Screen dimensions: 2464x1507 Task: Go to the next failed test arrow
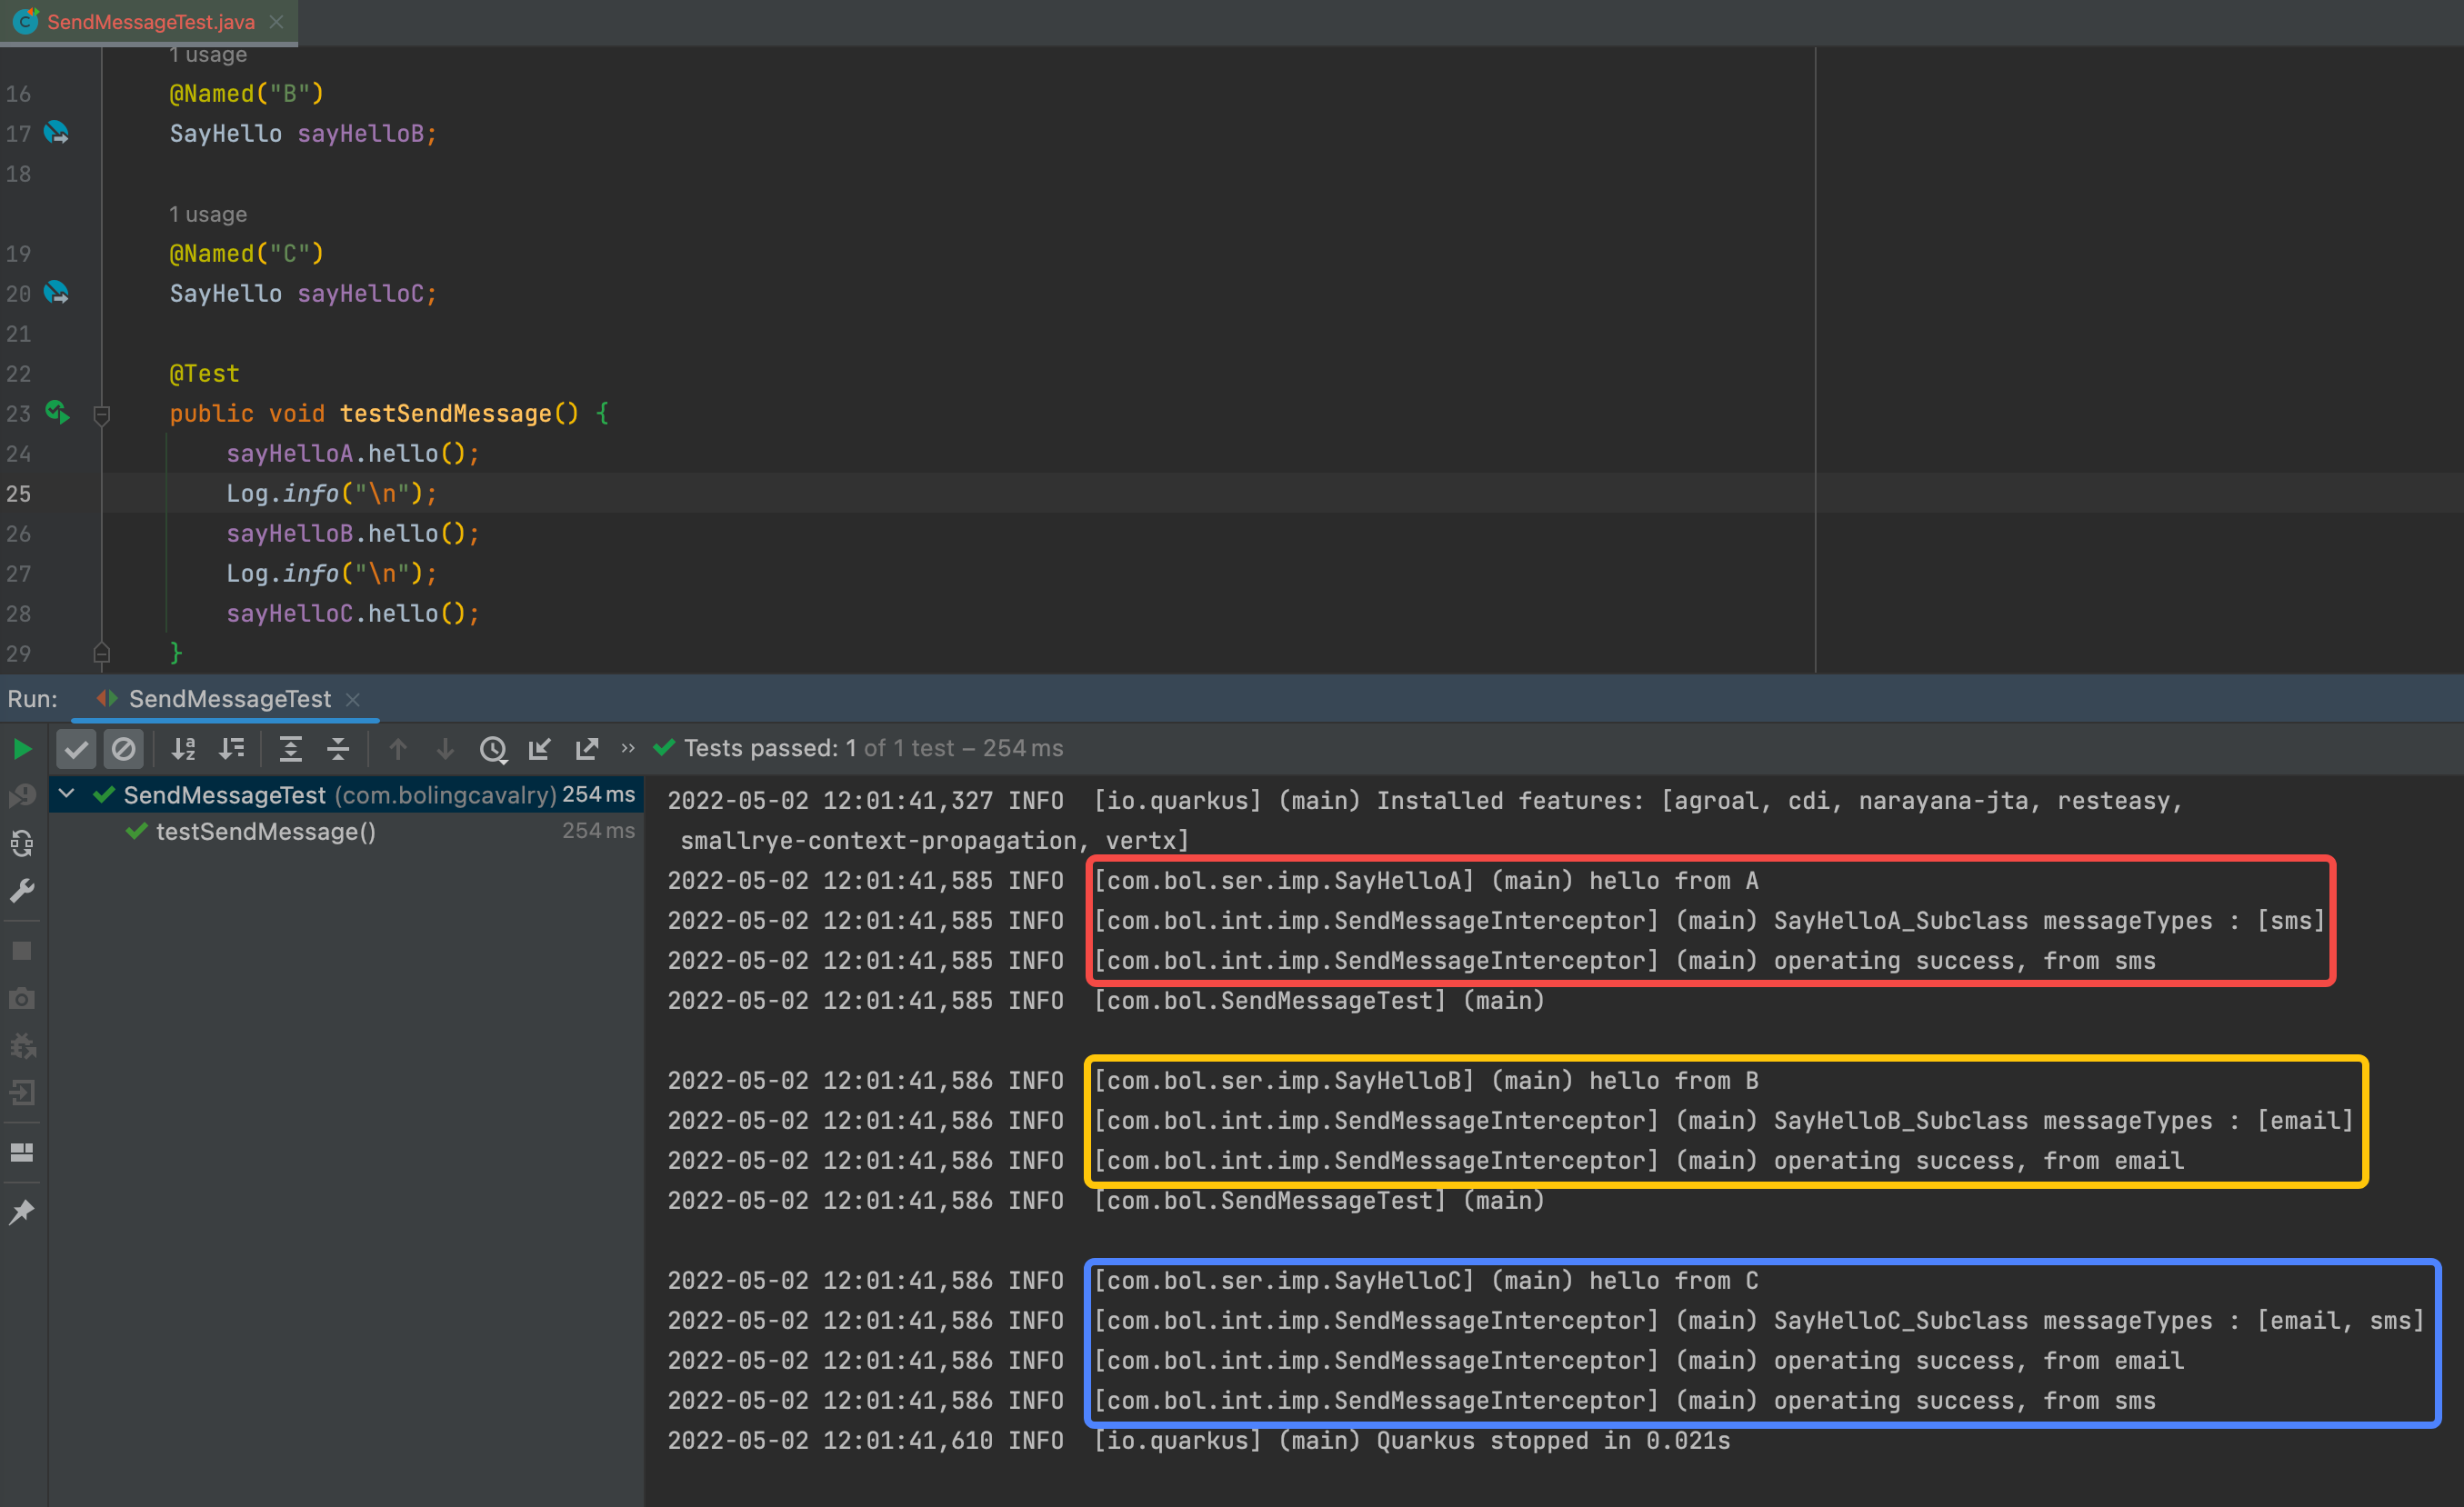point(445,748)
